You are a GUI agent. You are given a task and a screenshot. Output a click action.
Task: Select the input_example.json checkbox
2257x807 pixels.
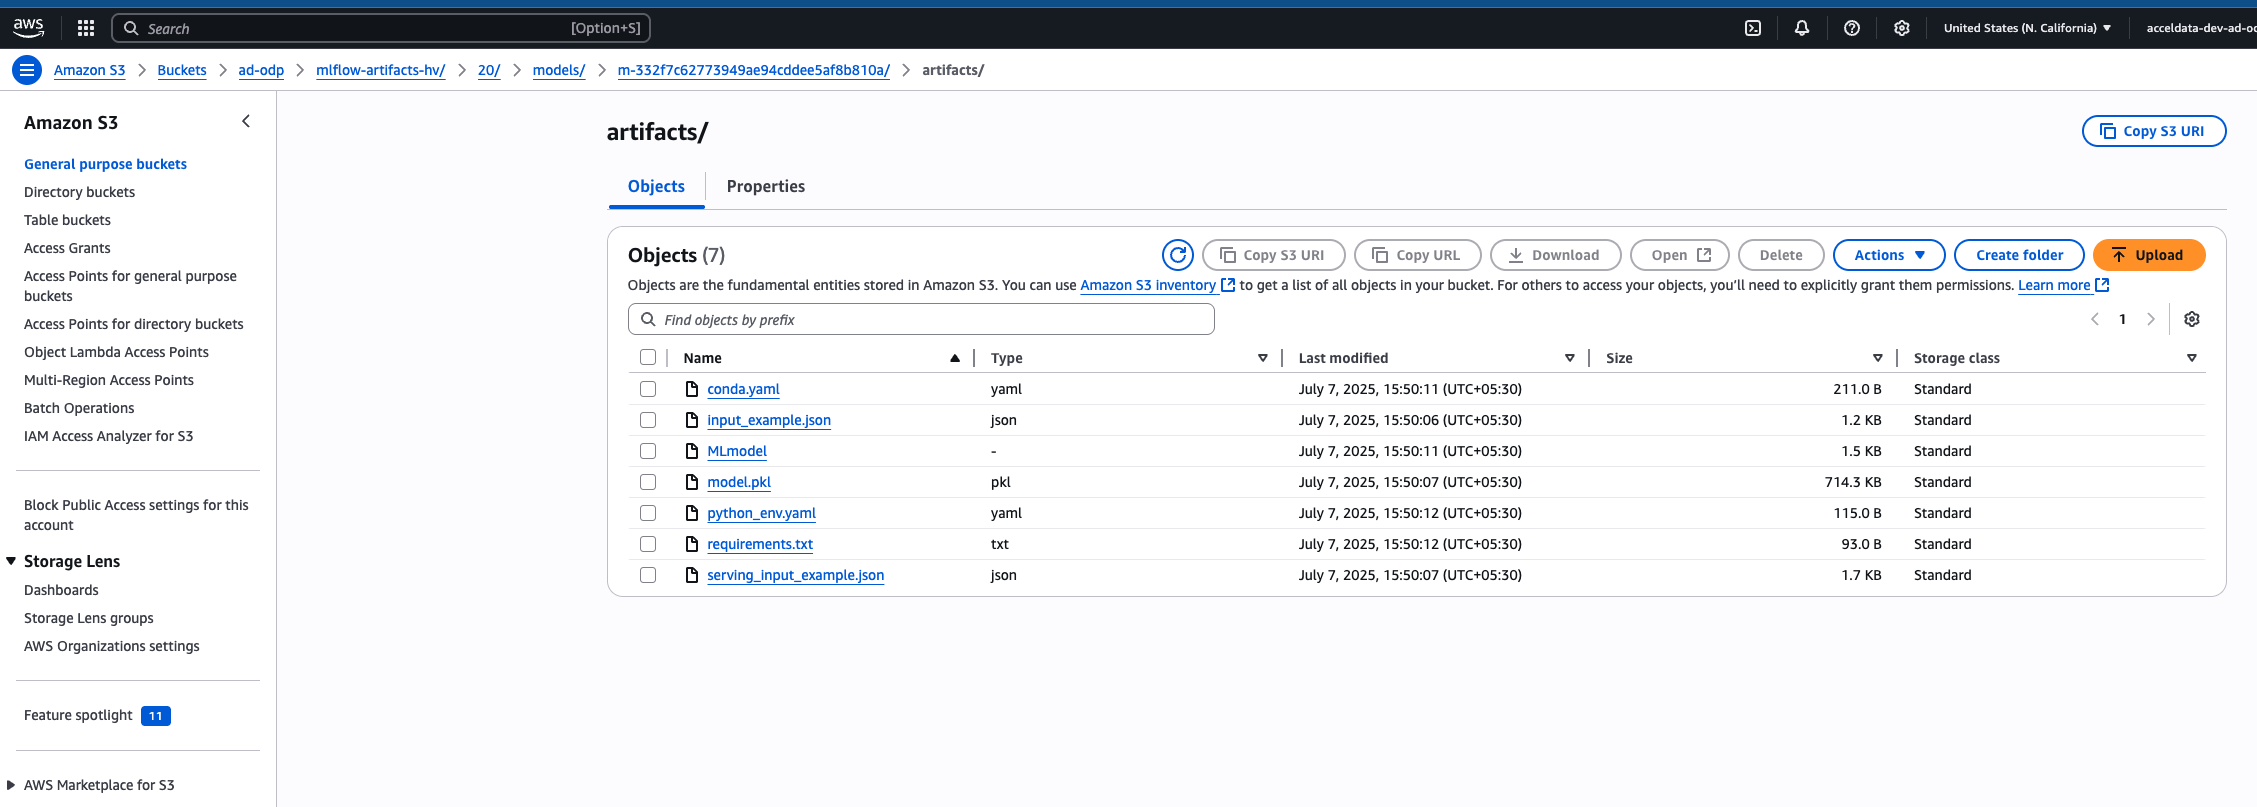(648, 420)
